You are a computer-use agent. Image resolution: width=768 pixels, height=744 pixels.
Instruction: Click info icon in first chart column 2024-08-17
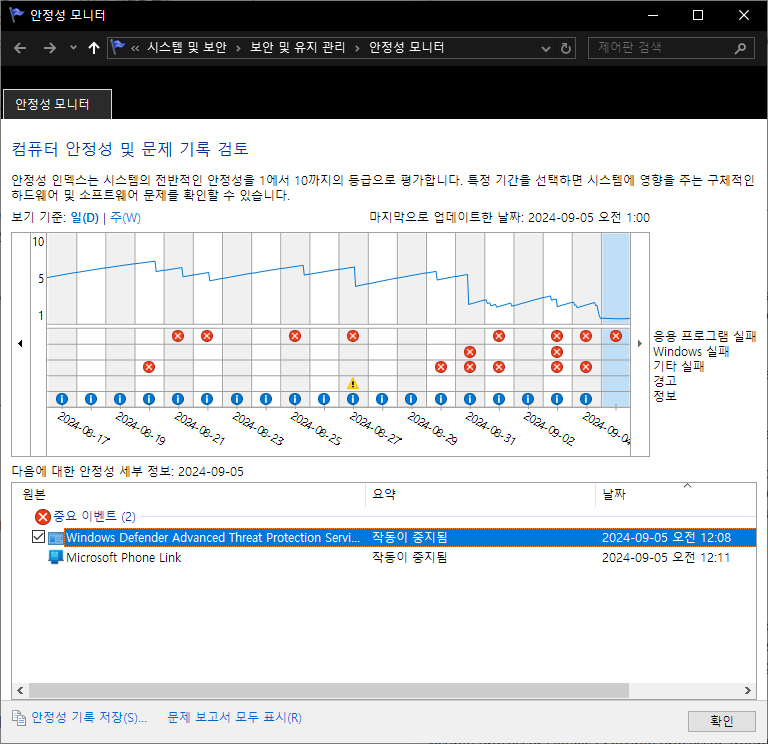pos(62,399)
